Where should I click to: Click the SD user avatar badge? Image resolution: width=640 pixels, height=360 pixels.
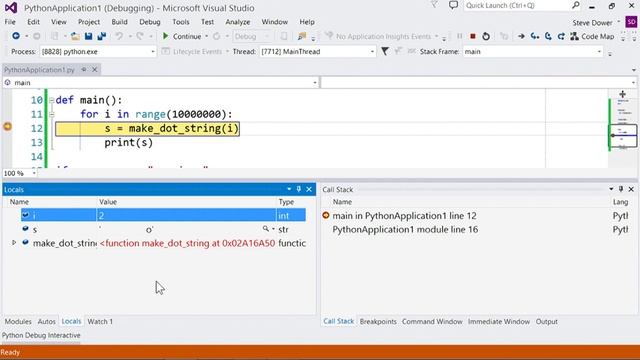tap(631, 22)
